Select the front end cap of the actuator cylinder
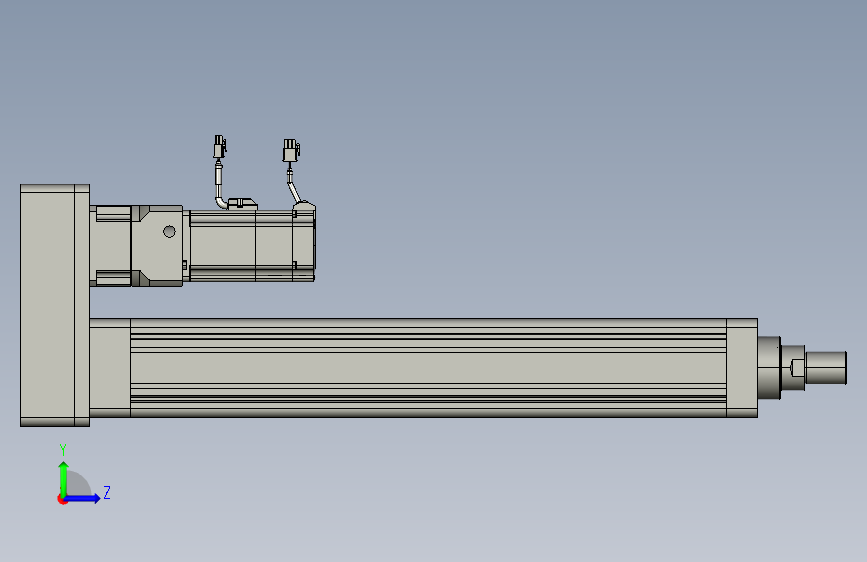This screenshot has width=867, height=562. tap(742, 368)
